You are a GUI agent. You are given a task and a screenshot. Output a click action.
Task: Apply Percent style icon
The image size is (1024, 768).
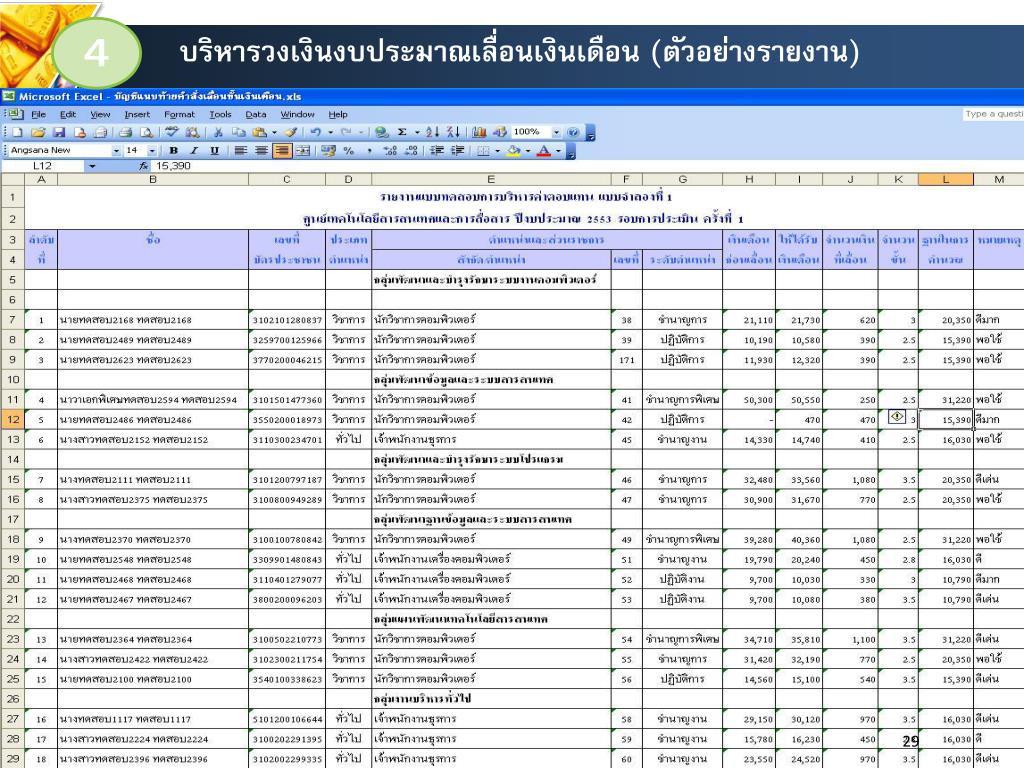(x=349, y=151)
